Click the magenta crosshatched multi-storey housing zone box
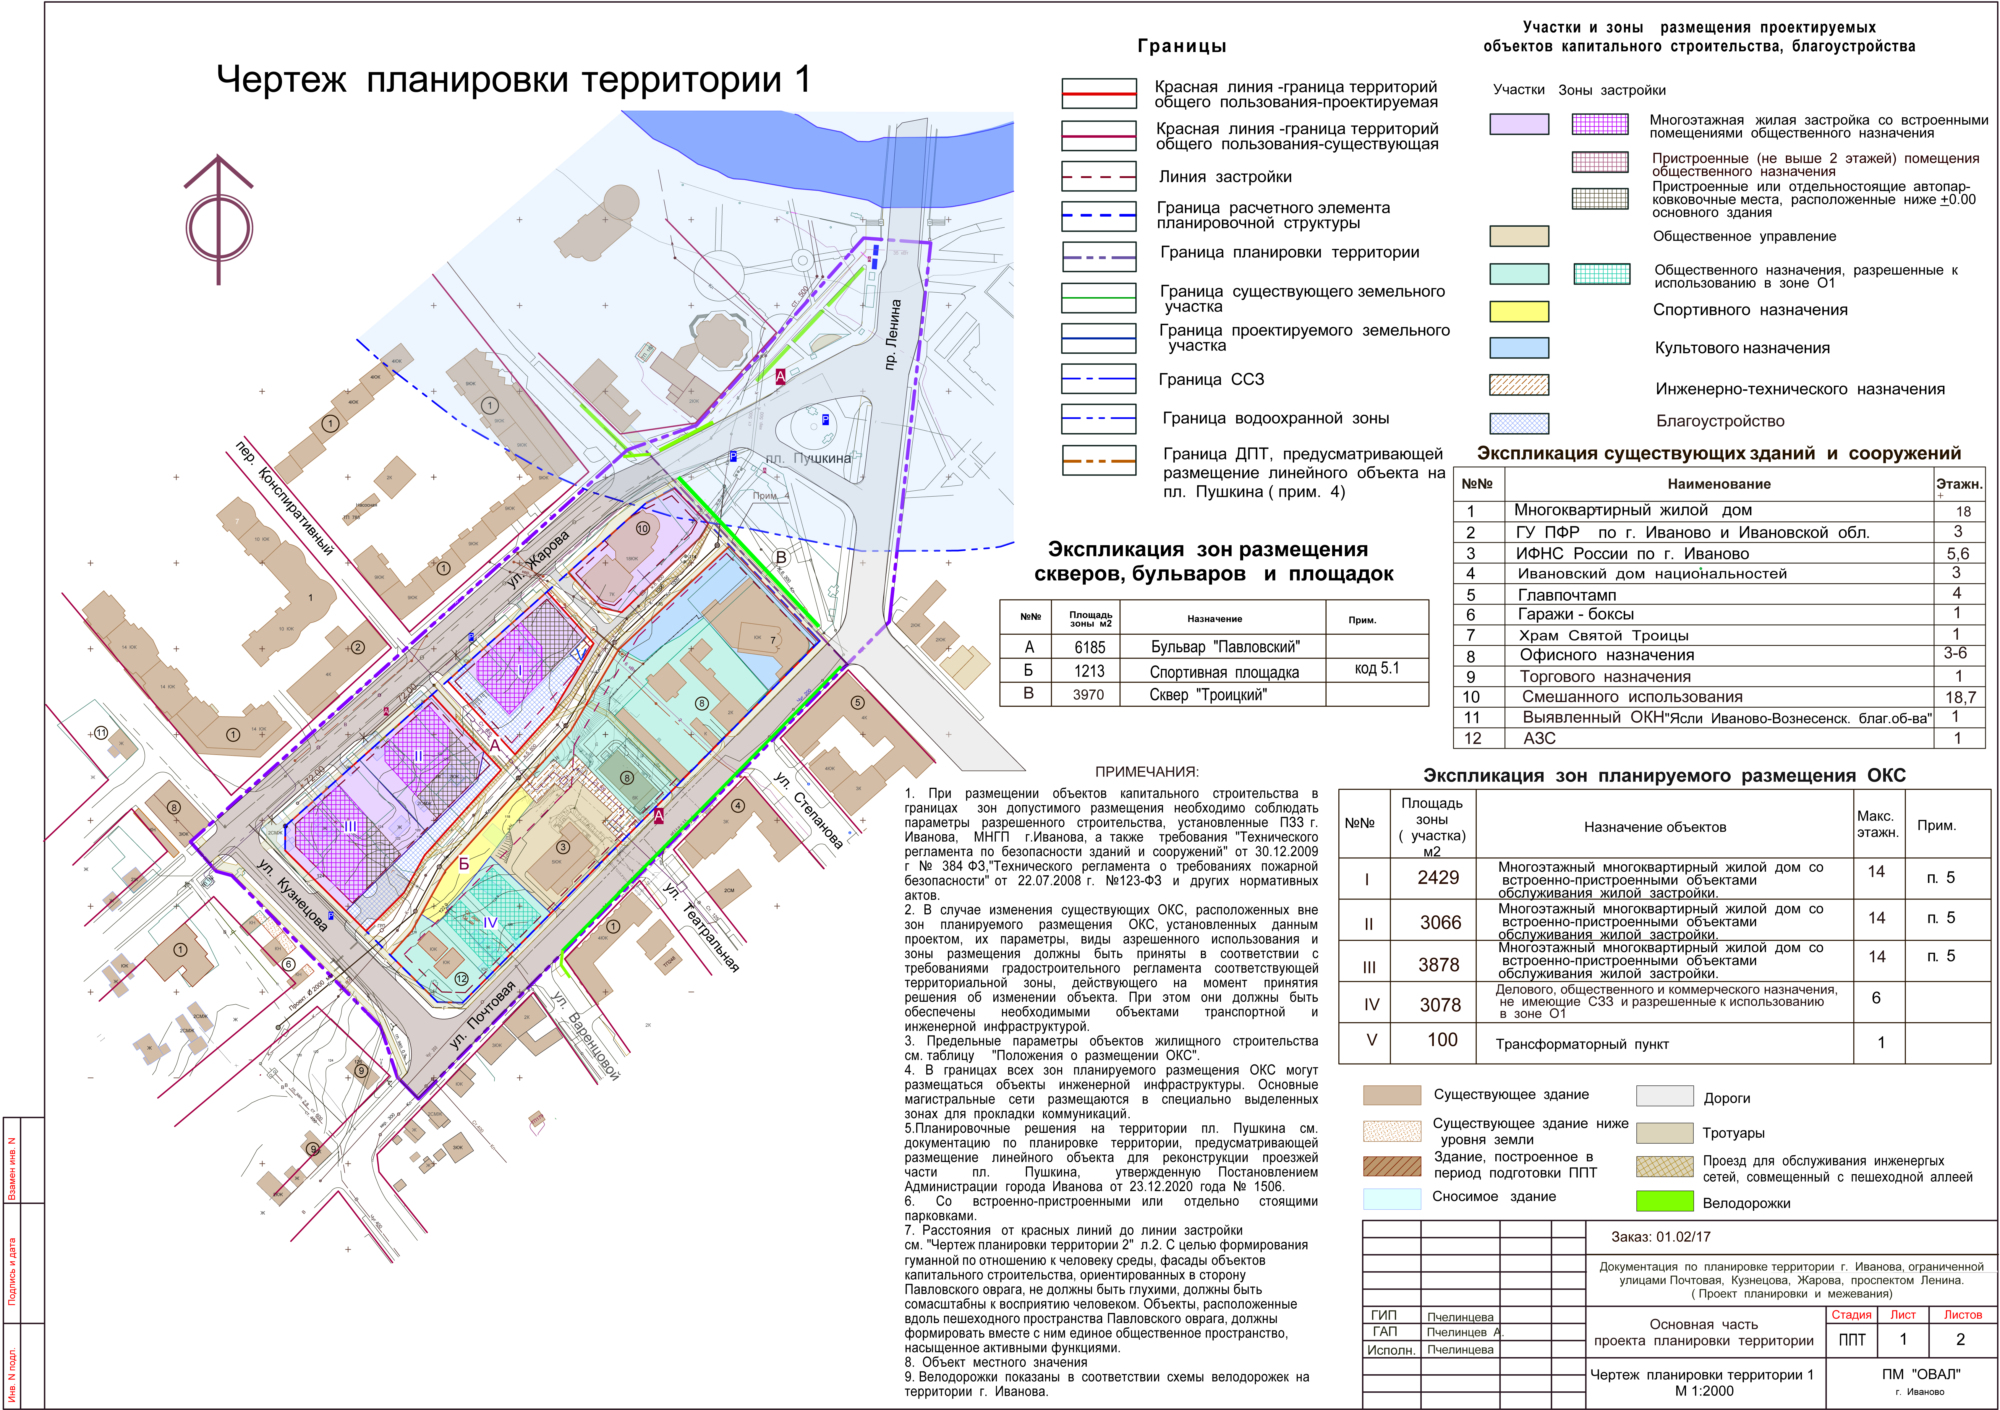 [1600, 124]
